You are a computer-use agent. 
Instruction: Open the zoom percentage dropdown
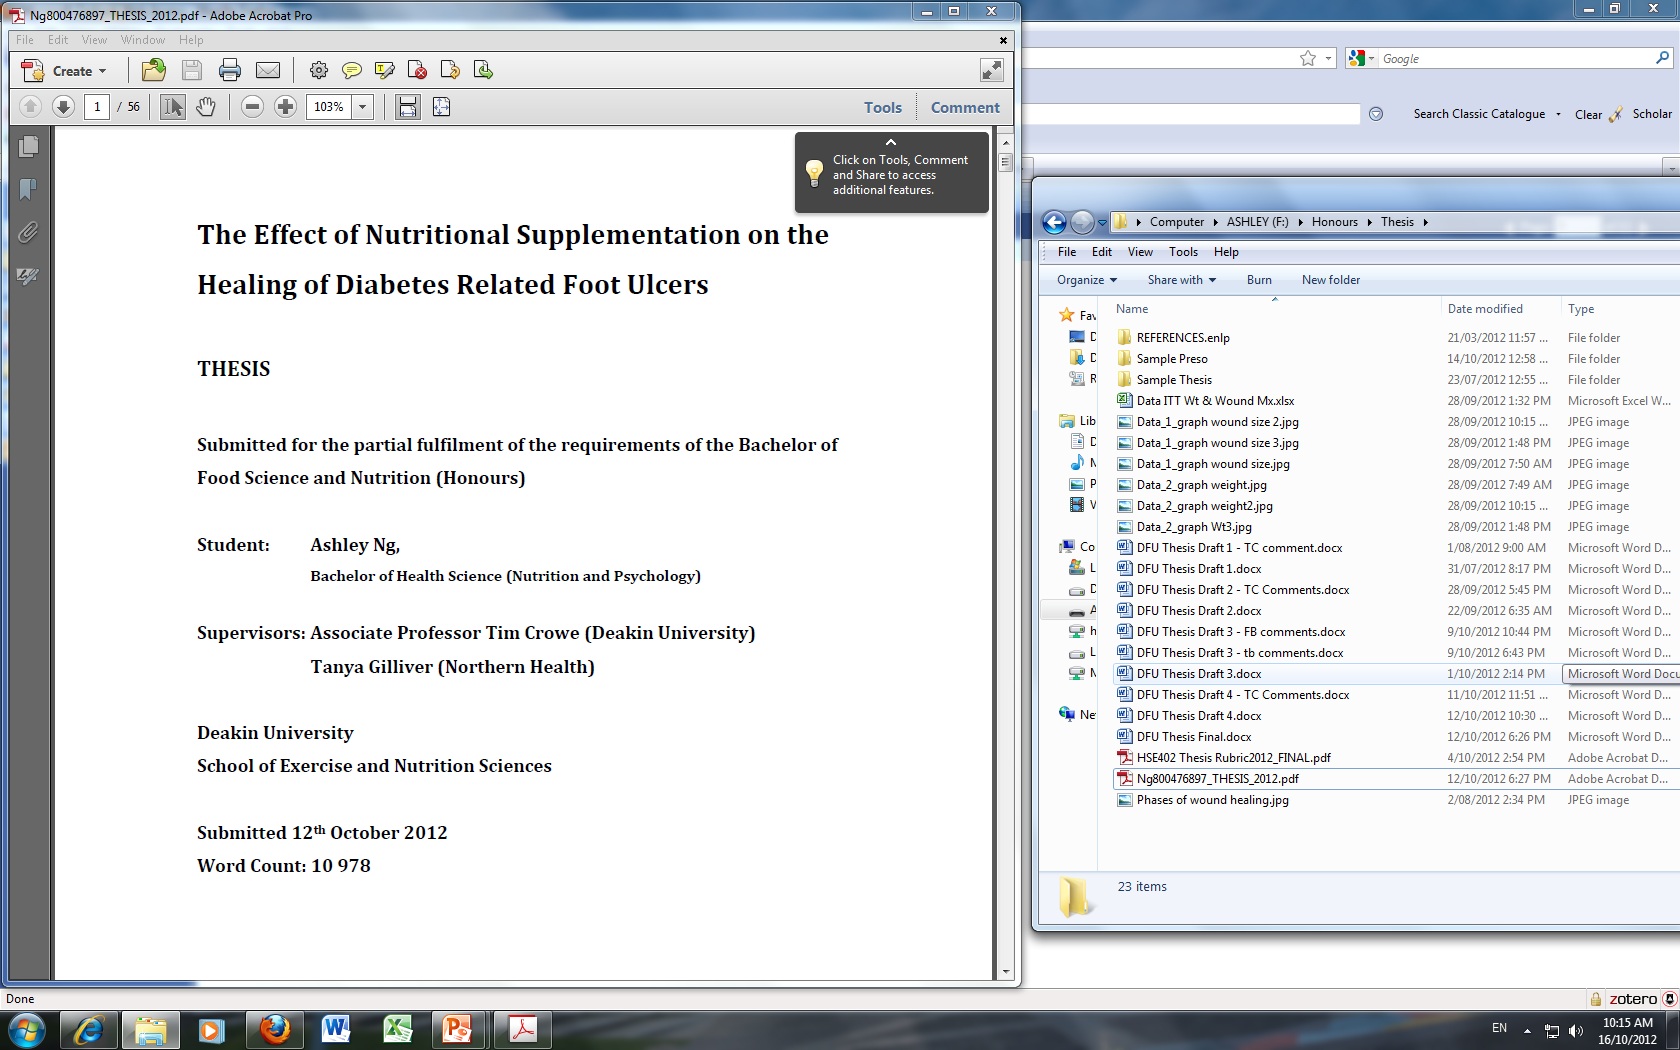pyautogui.click(x=363, y=107)
